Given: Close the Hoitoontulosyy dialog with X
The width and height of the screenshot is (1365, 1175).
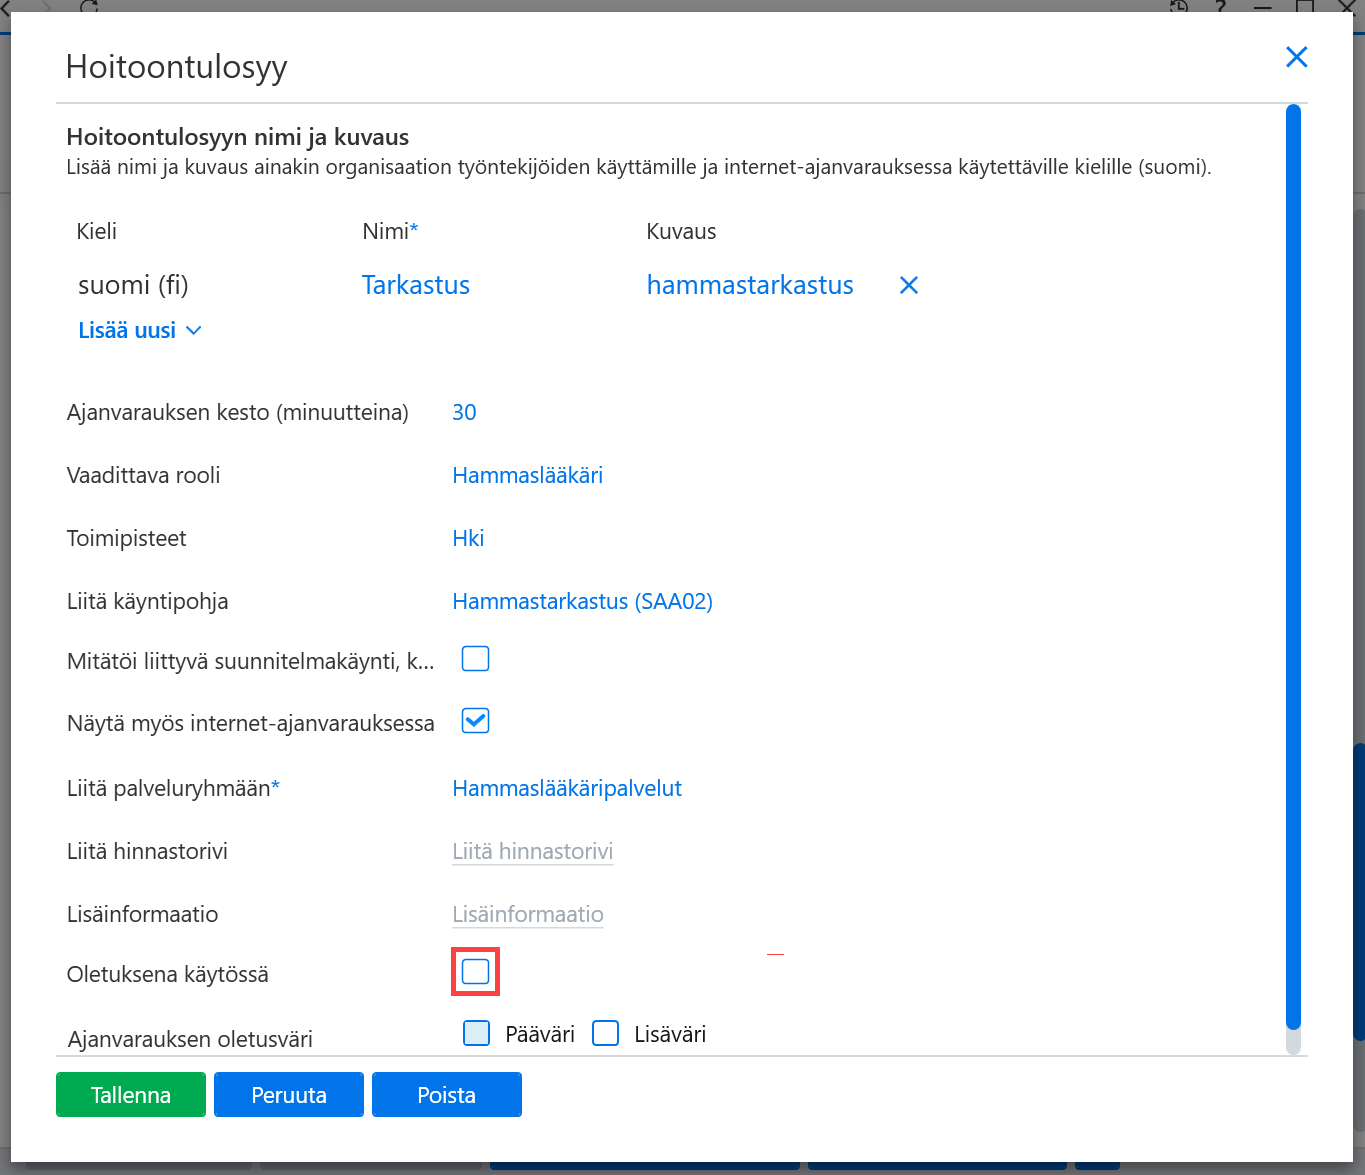Looking at the screenshot, I should point(1296,57).
